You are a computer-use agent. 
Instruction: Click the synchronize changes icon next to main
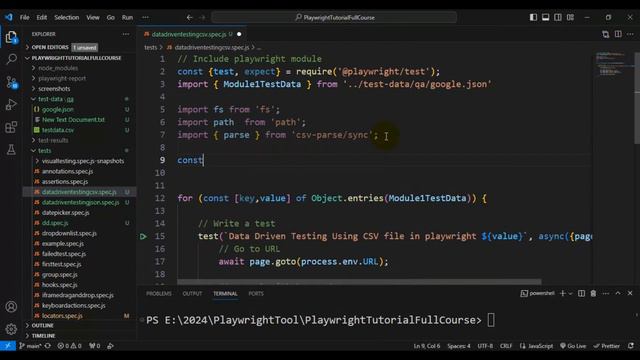coord(48,346)
